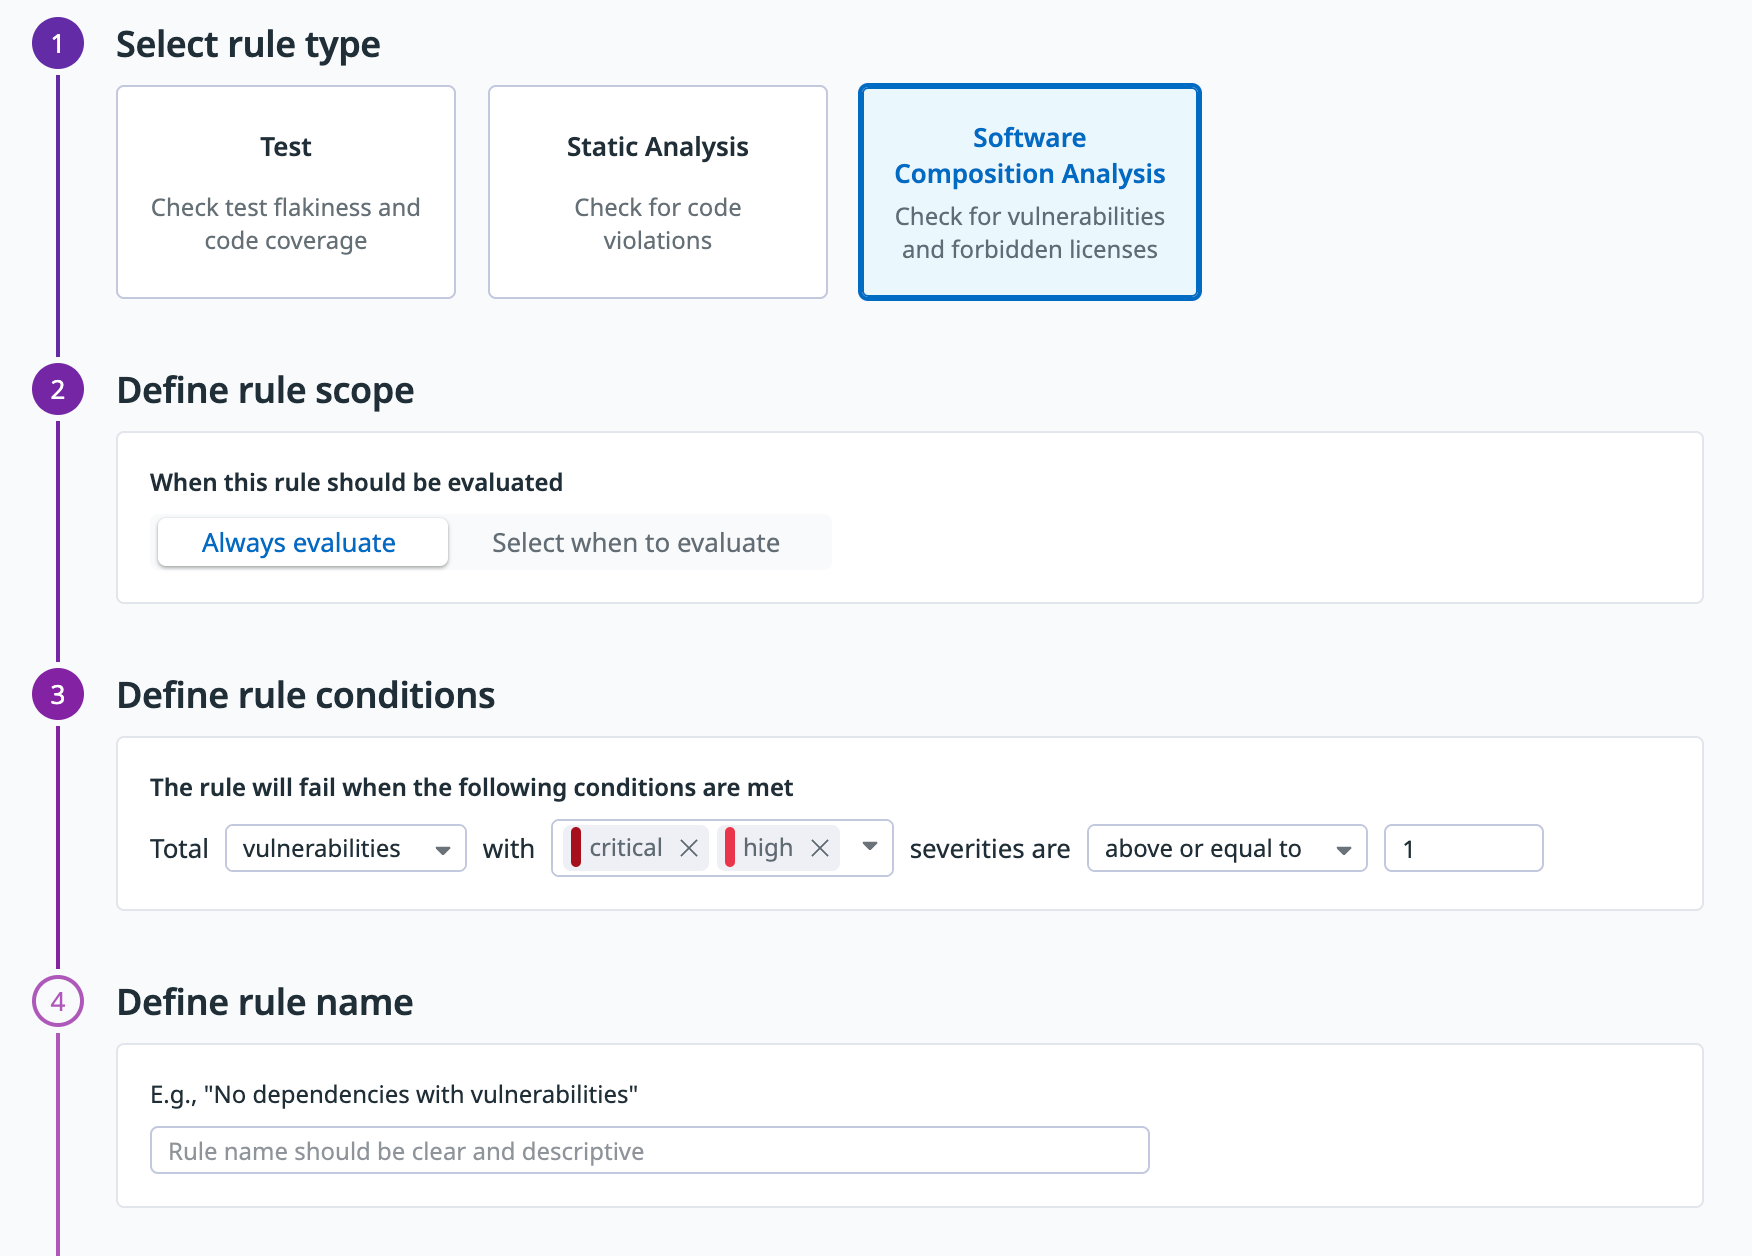Image resolution: width=1752 pixels, height=1256 pixels.
Task: Select the Test rule type card
Action: point(286,192)
